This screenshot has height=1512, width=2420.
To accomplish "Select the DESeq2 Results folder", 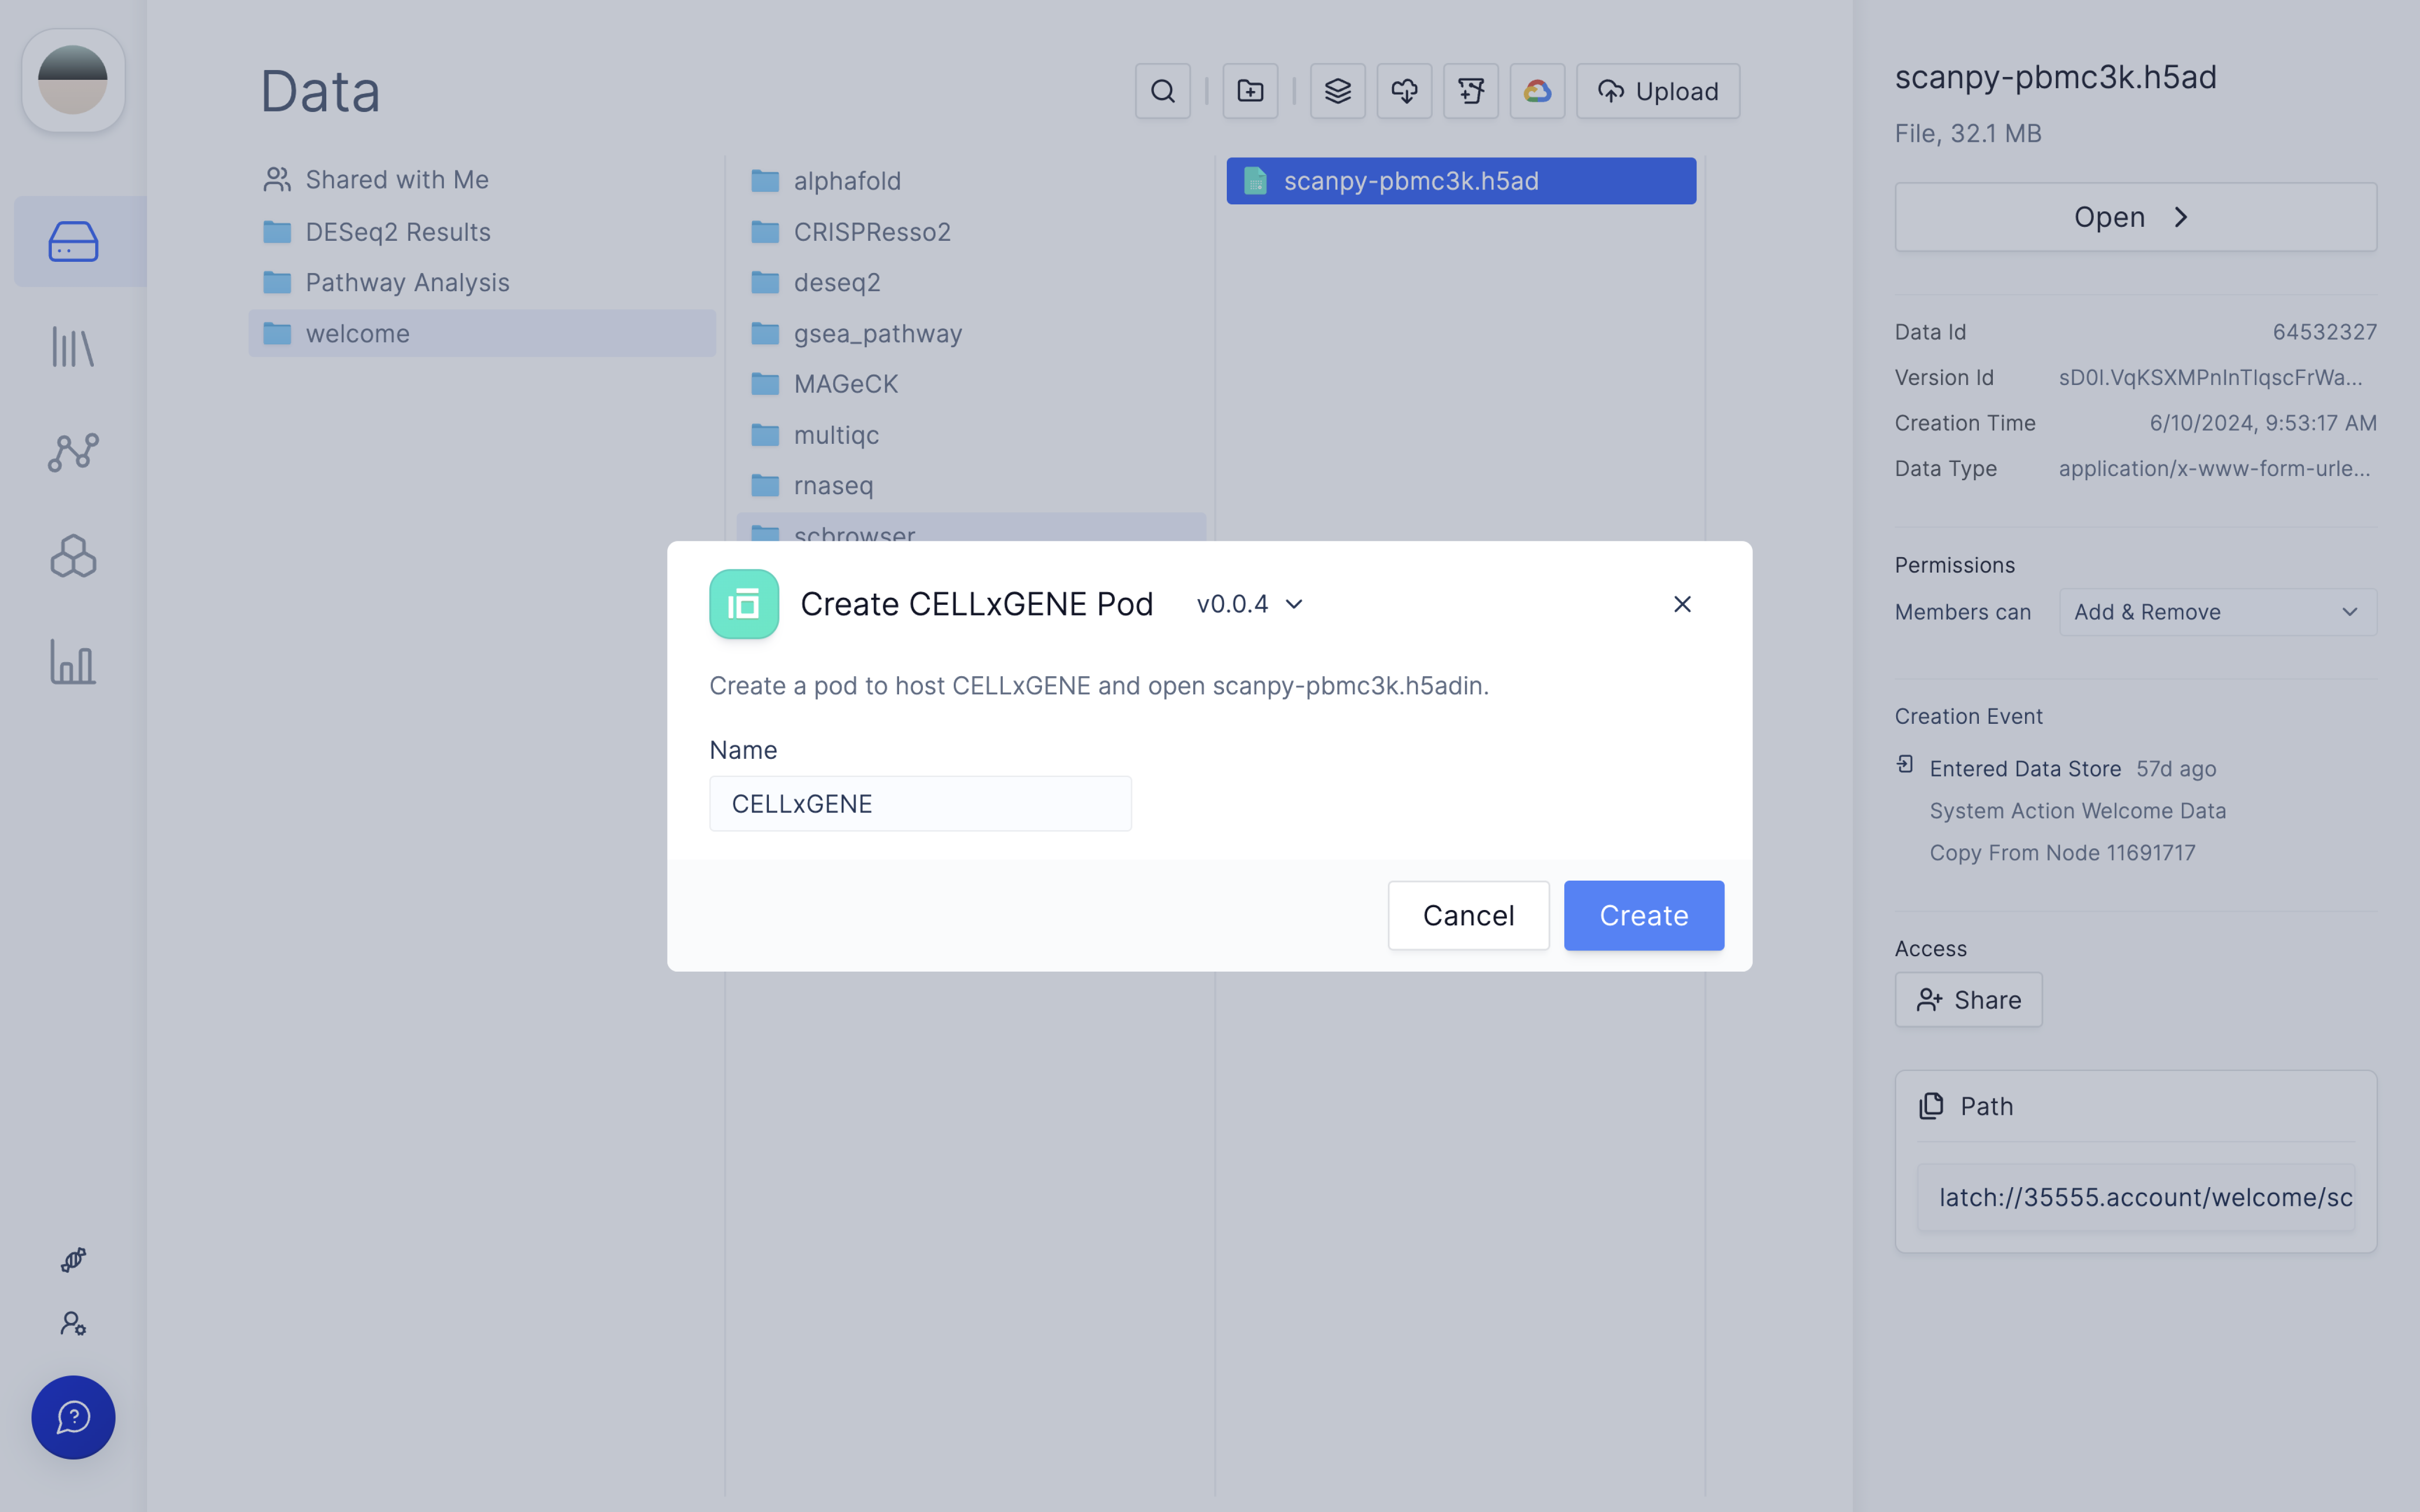I will tap(482, 232).
